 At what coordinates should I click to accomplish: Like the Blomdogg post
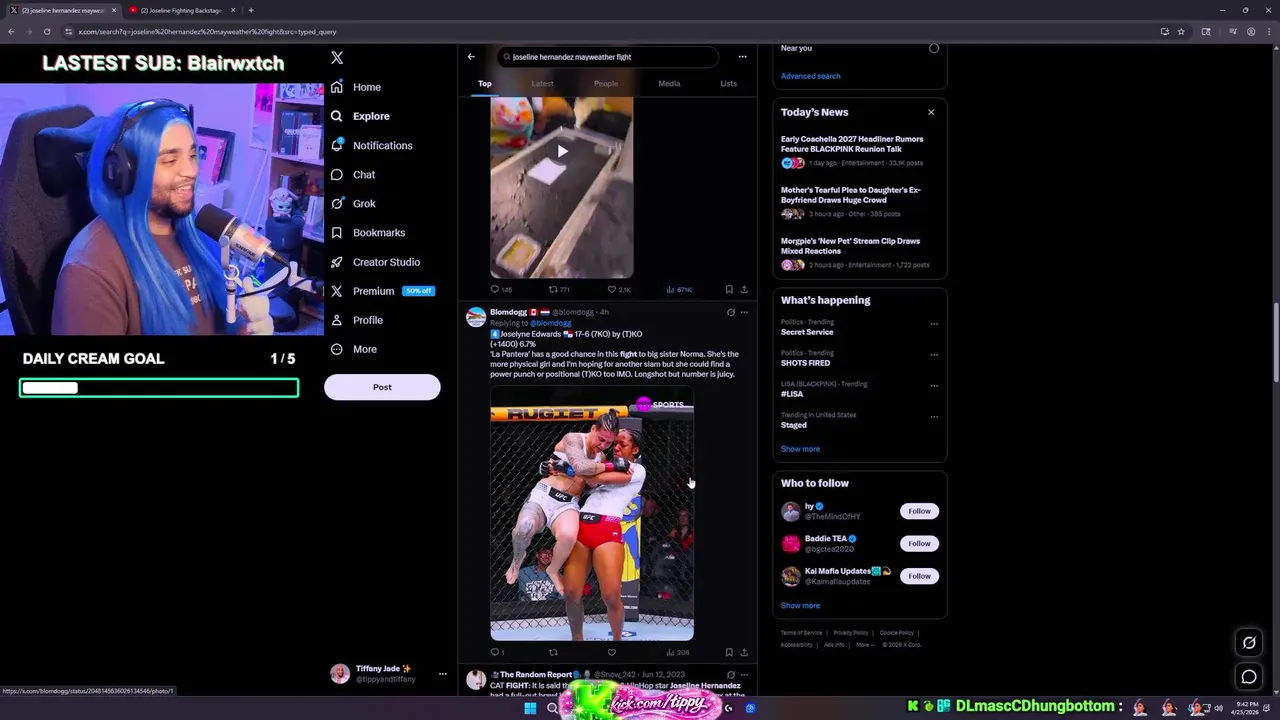(612, 652)
